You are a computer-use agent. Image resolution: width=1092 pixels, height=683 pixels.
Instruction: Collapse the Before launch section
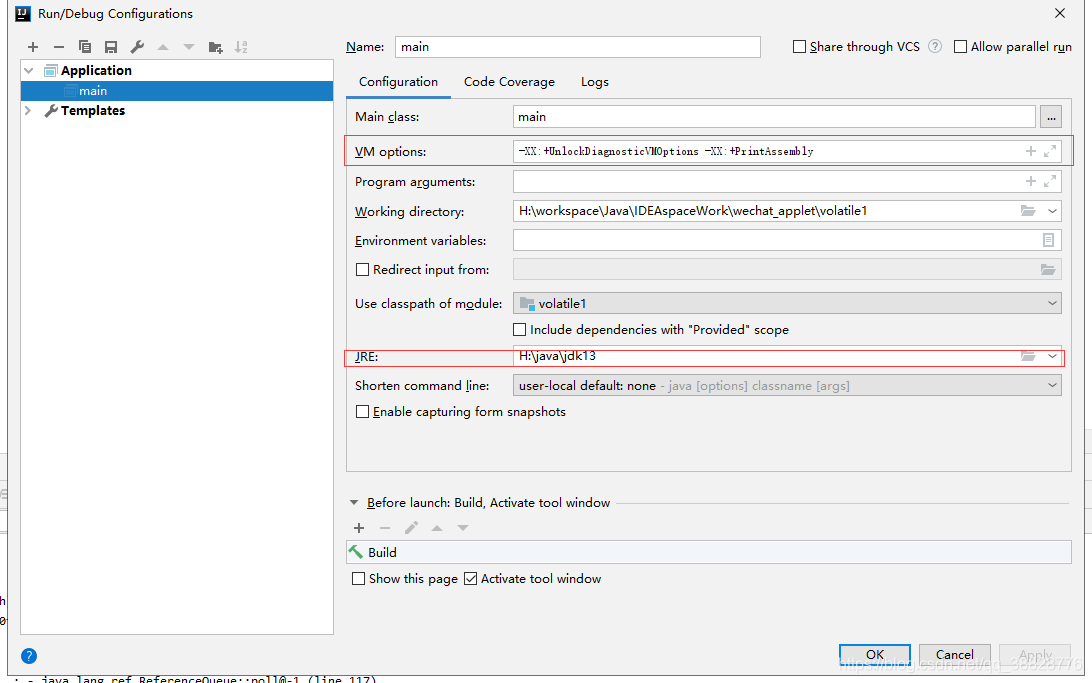click(354, 503)
